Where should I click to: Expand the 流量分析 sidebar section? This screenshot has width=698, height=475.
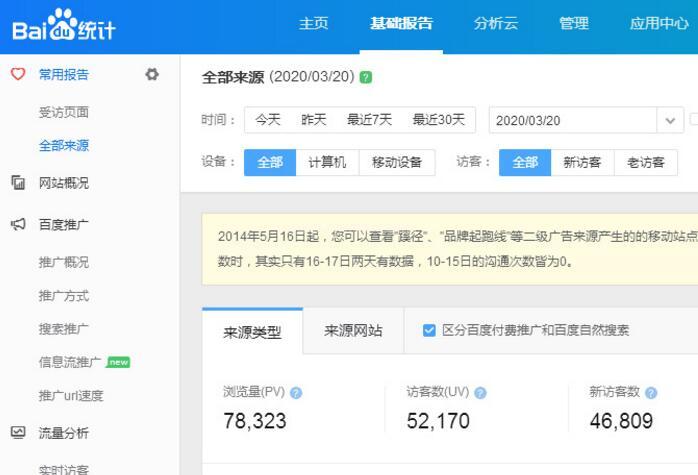(63, 433)
